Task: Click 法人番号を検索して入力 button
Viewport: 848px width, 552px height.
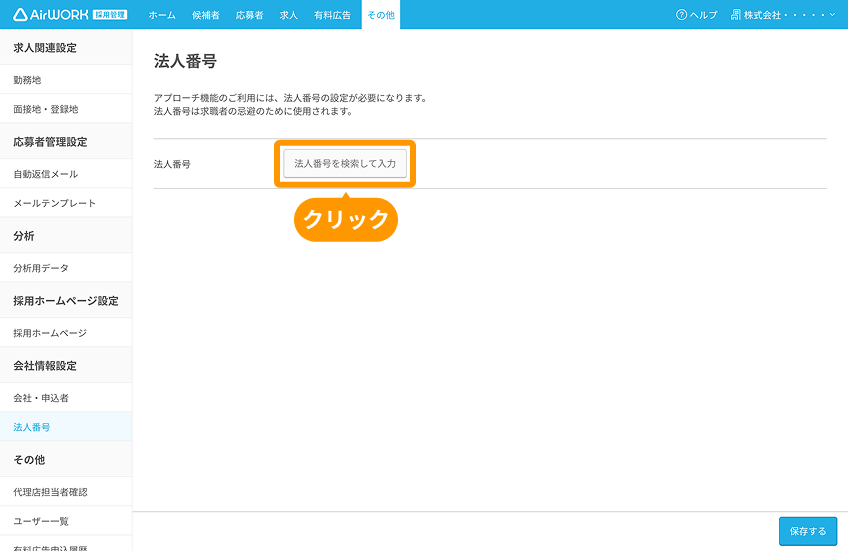Action: [x=345, y=163]
